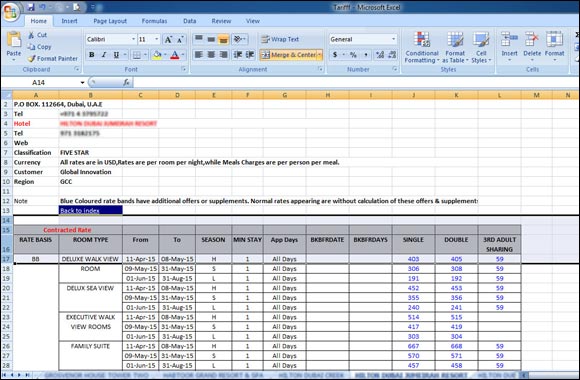
Task: Open the font color dropdown arrow
Action: pos(183,55)
